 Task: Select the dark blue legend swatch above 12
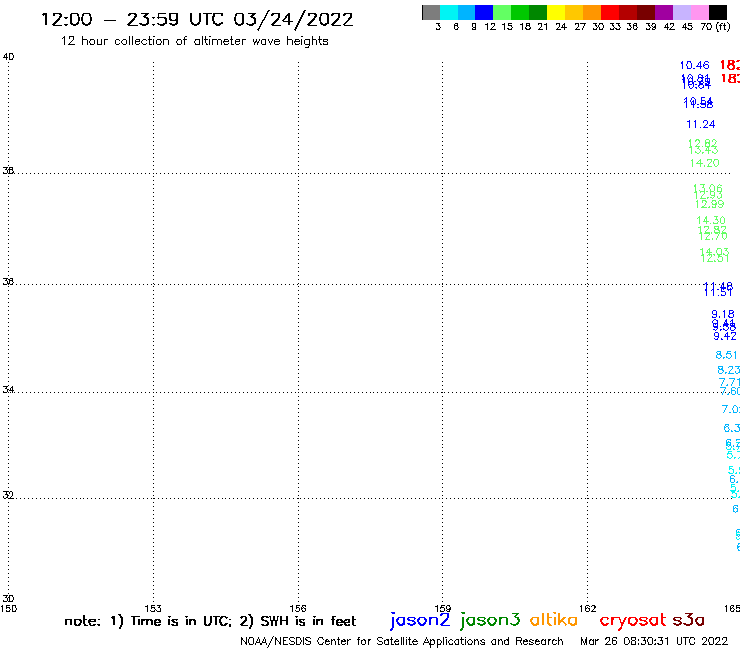tap(484, 12)
